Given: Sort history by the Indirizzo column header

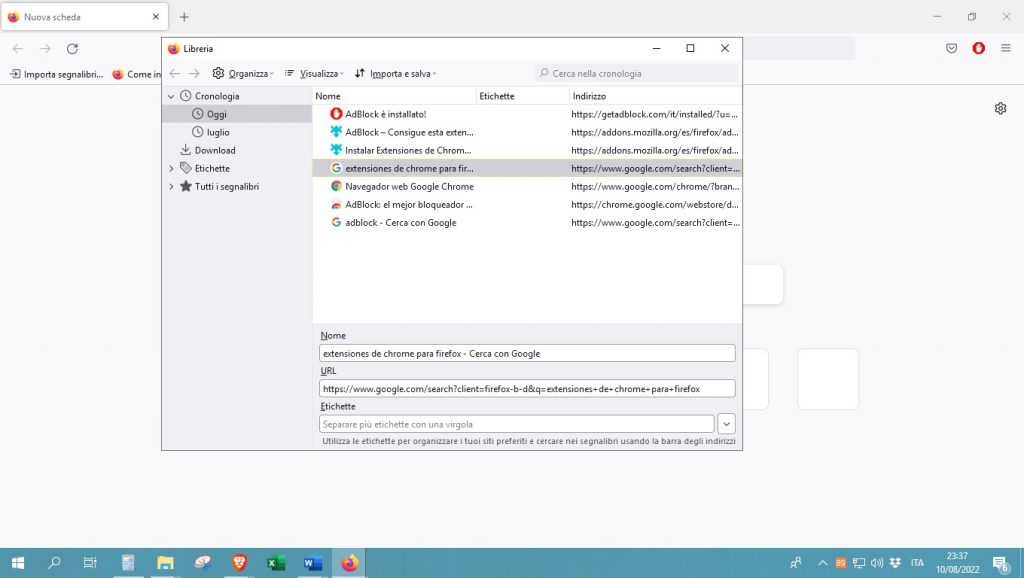Looking at the screenshot, I should [589, 96].
